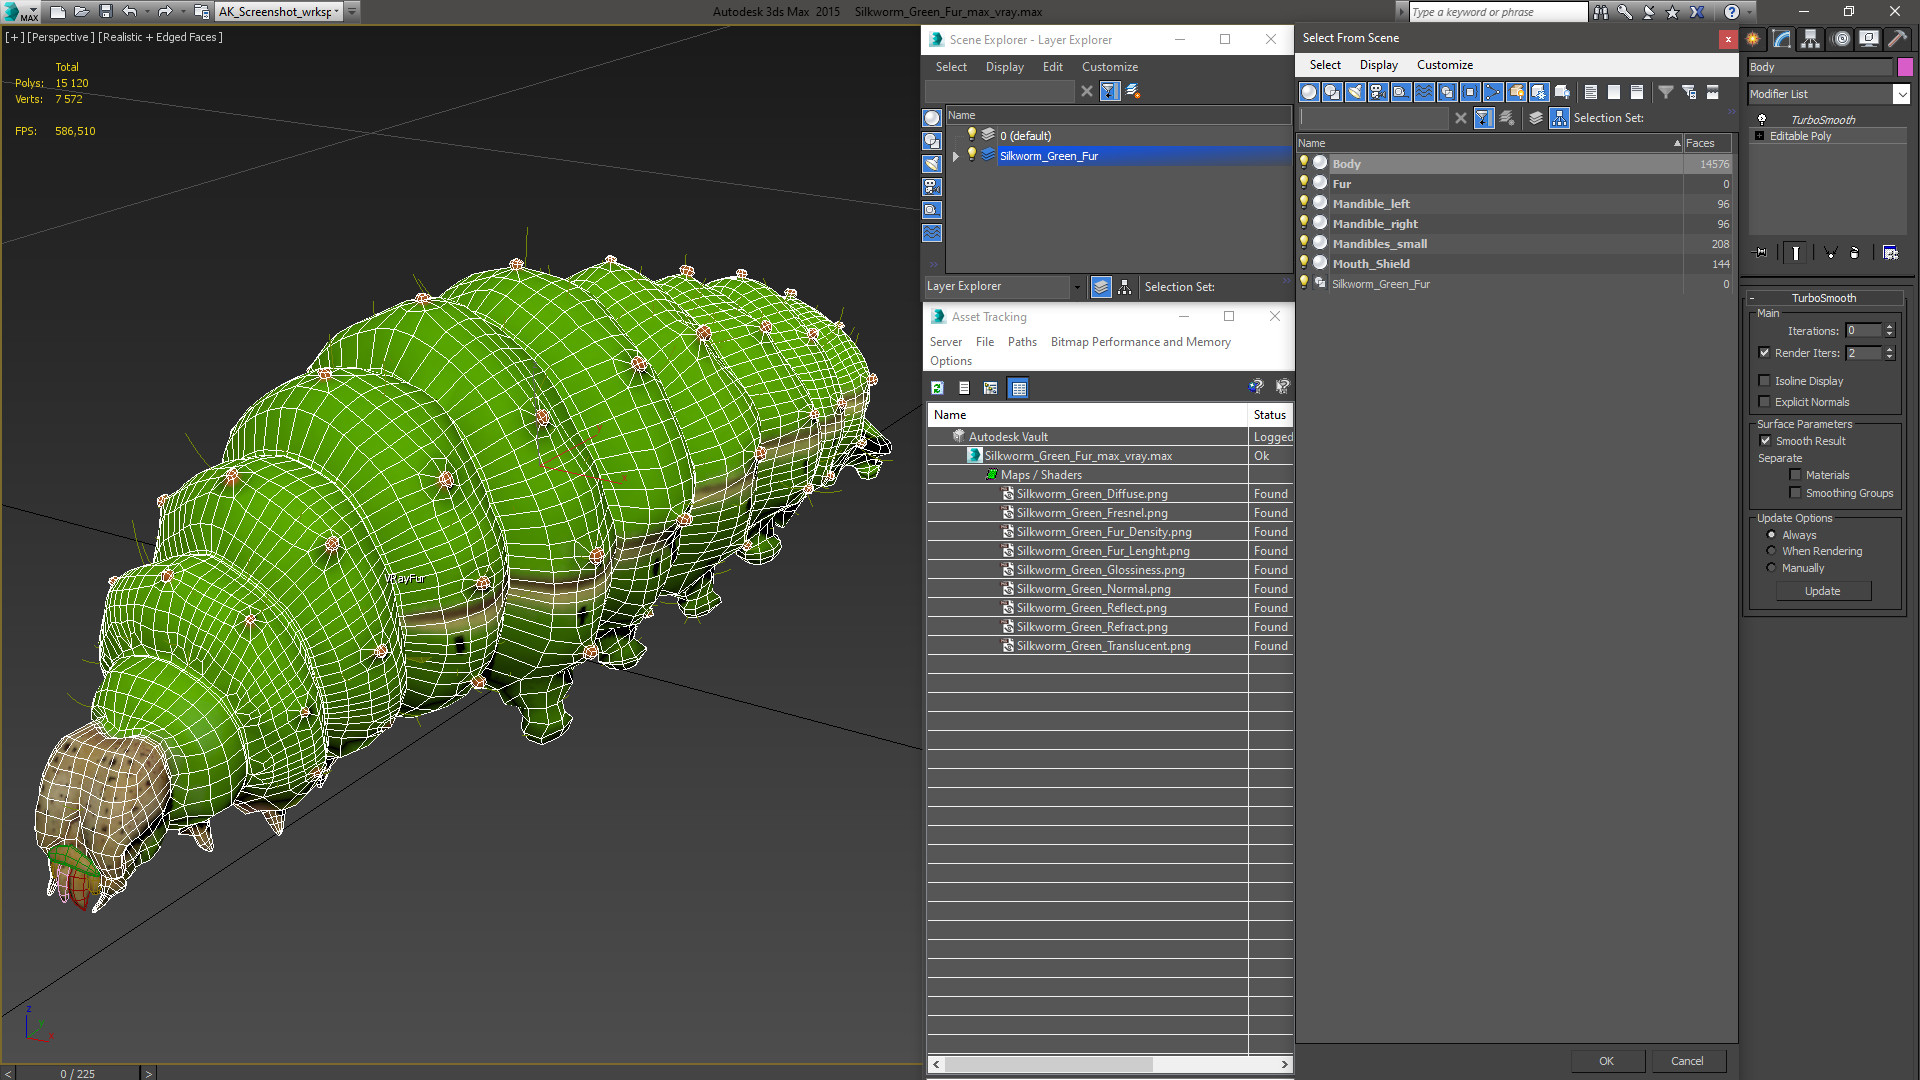The width and height of the screenshot is (1920, 1080).
Task: Click the refresh icon in Asset Tracking
Action: point(937,388)
